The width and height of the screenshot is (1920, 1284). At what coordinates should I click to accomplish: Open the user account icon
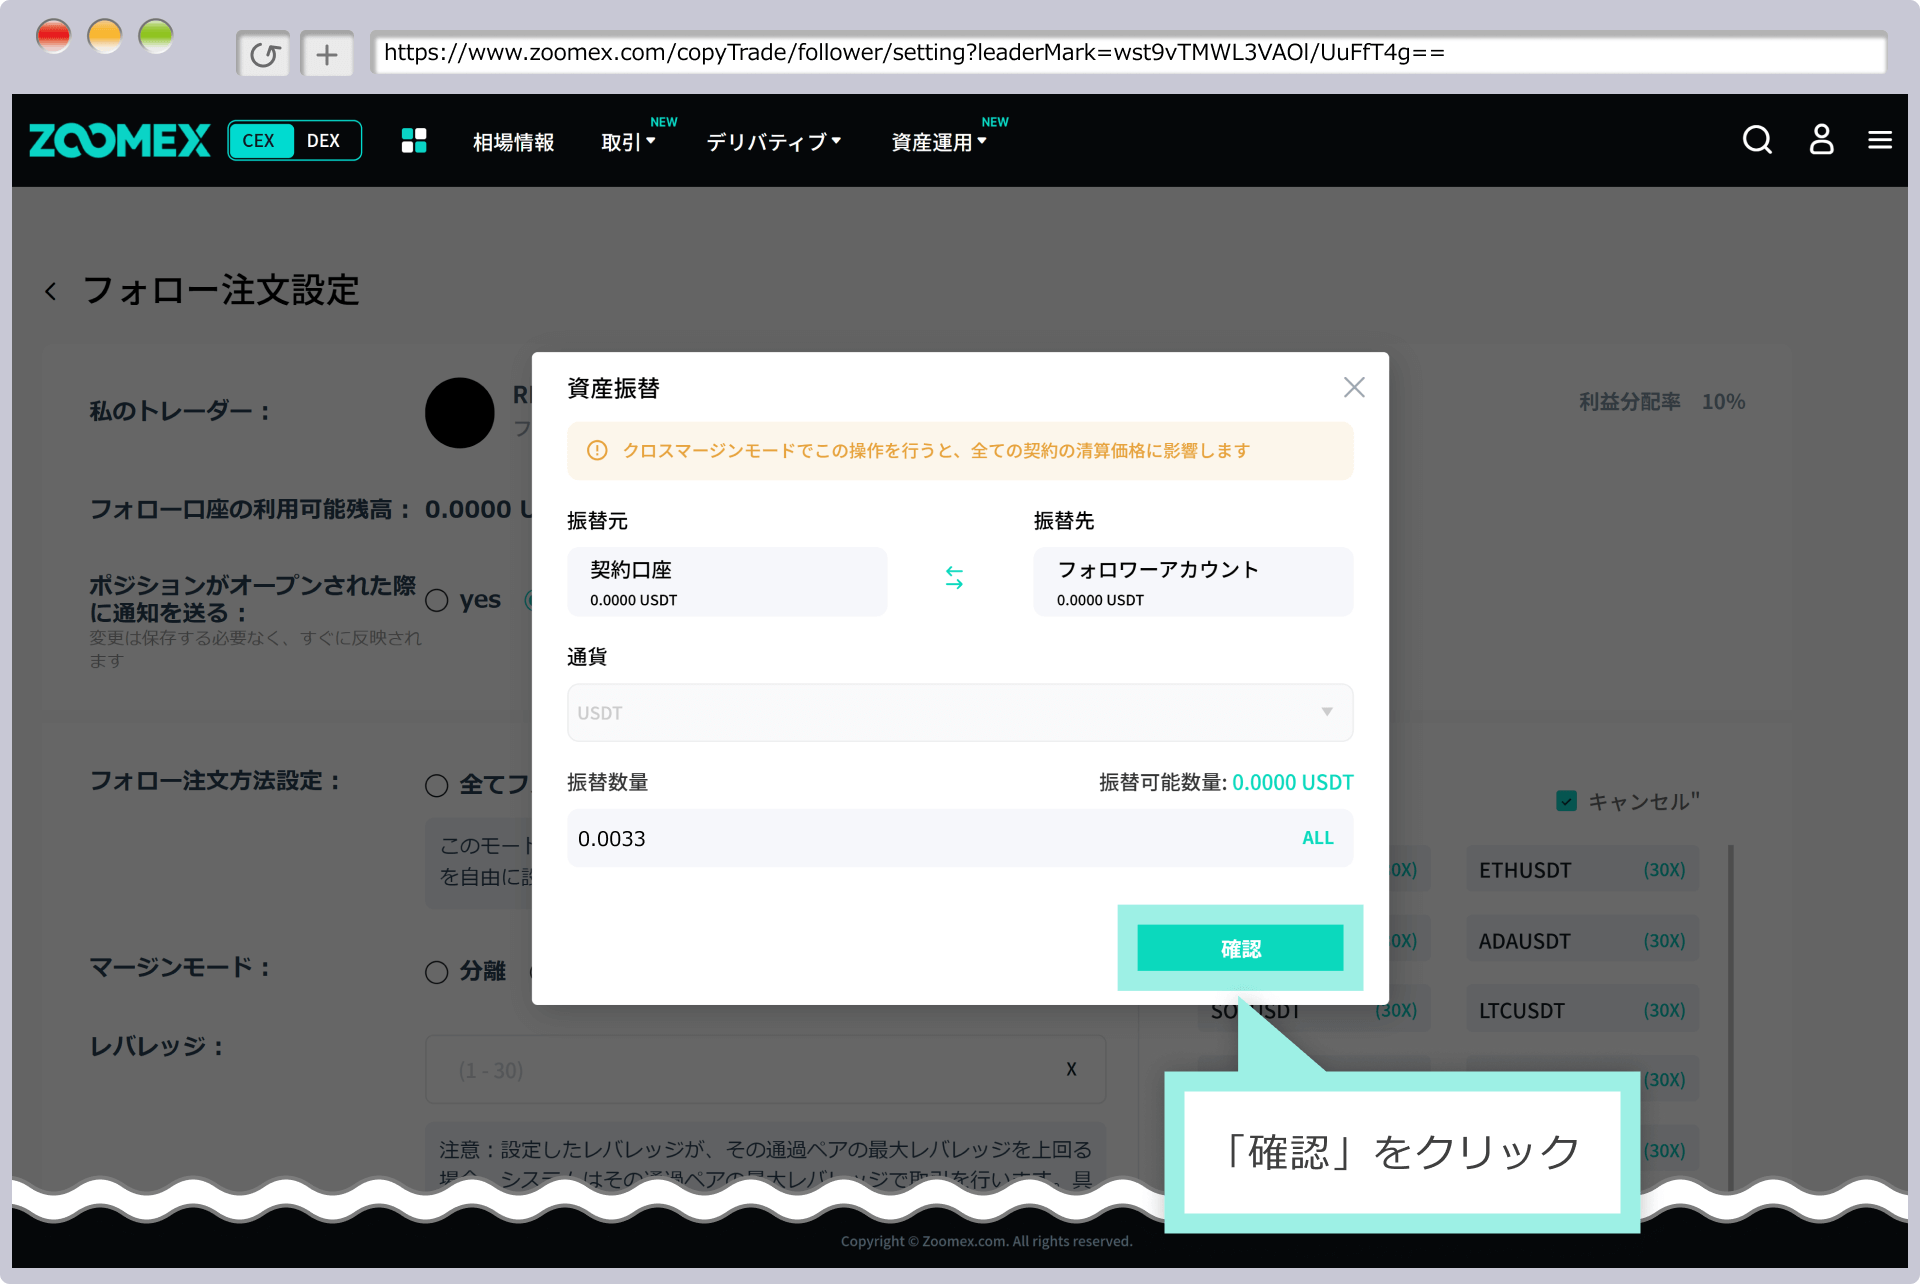click(1821, 140)
